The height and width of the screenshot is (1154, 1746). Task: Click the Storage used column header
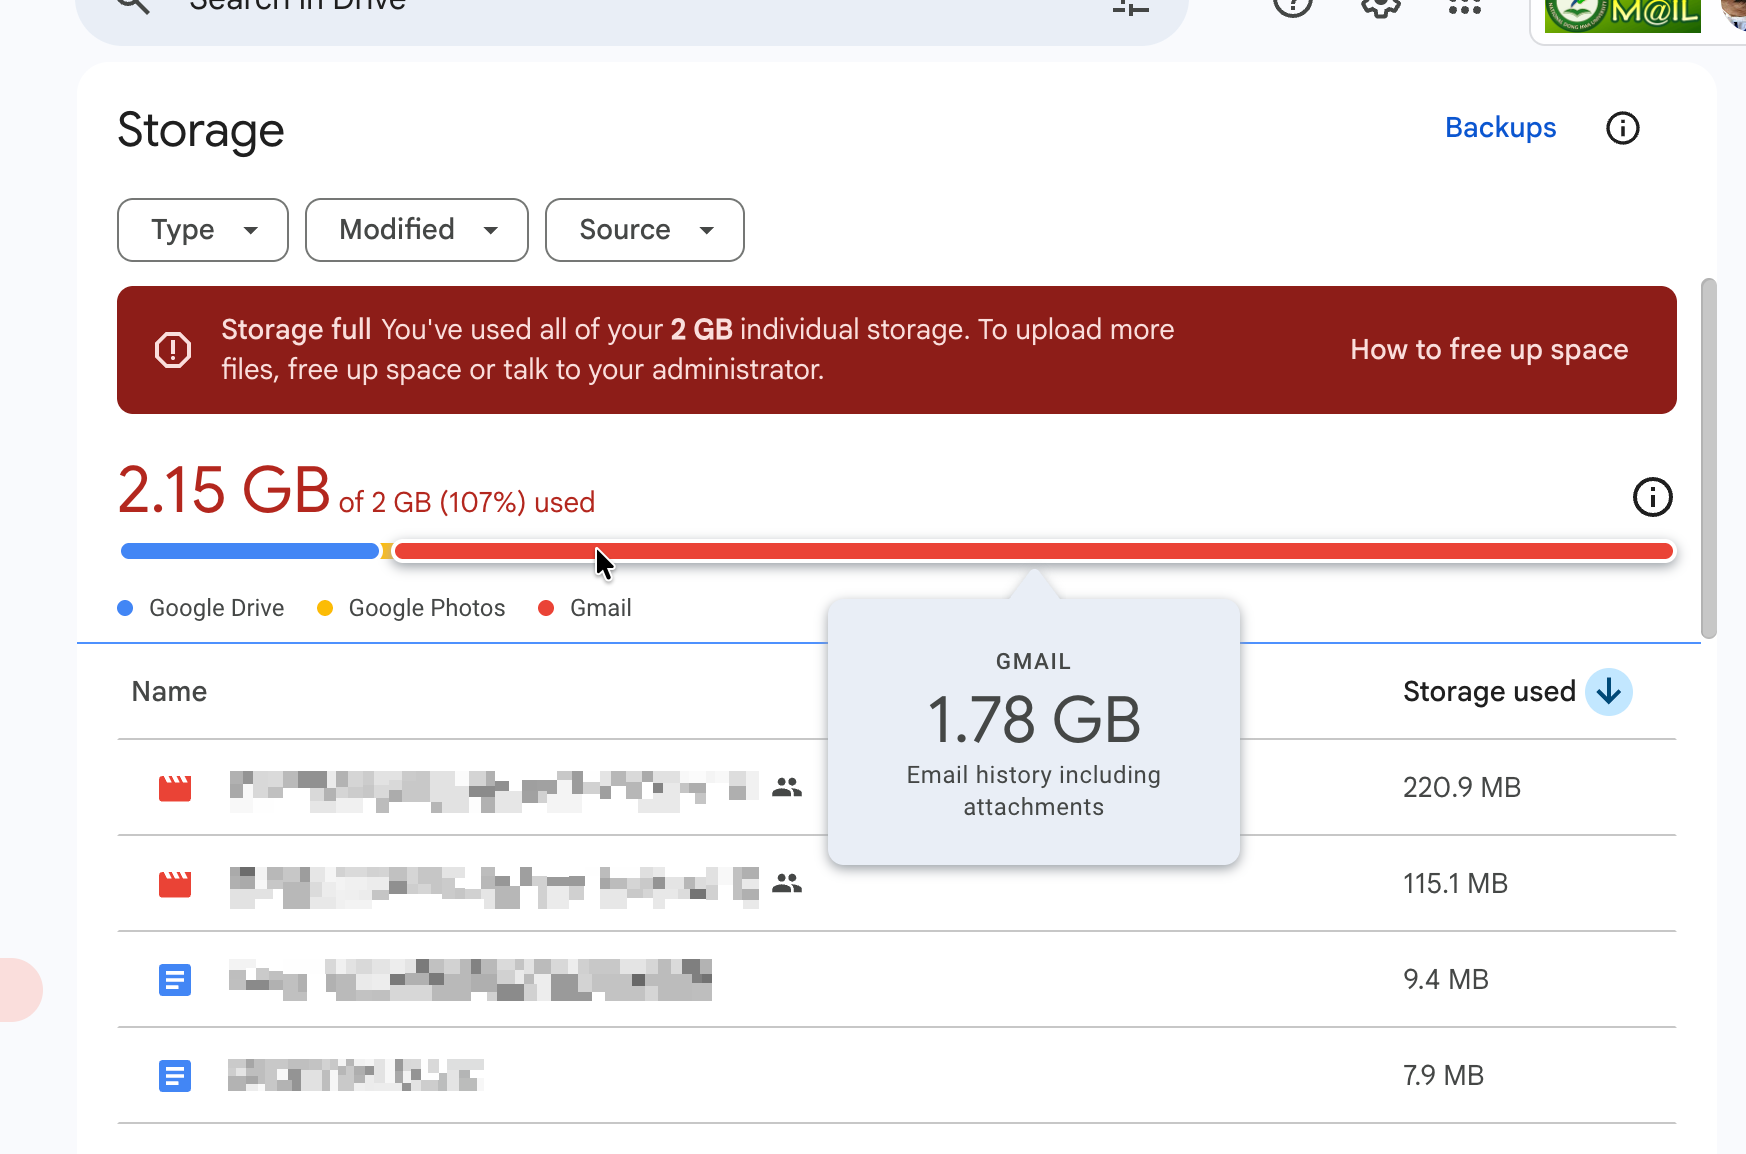1488,692
